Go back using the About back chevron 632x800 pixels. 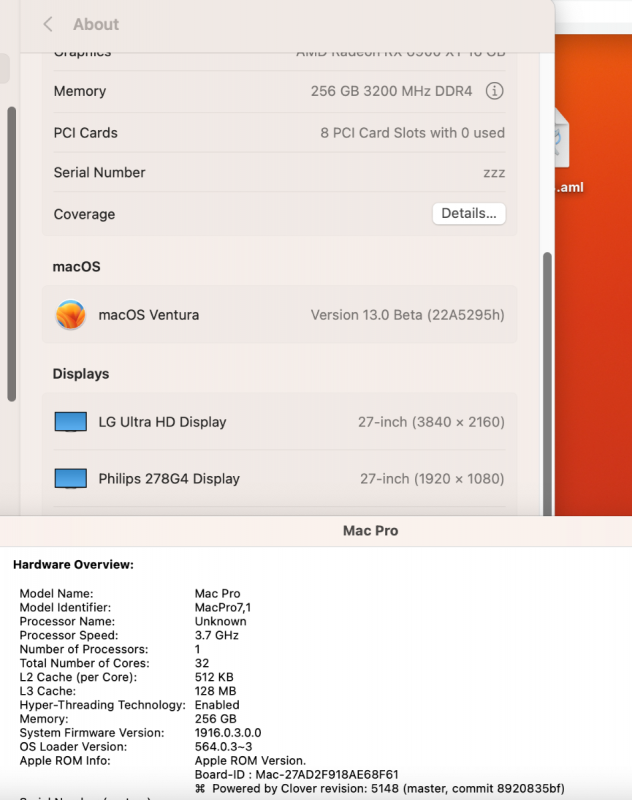[48, 24]
